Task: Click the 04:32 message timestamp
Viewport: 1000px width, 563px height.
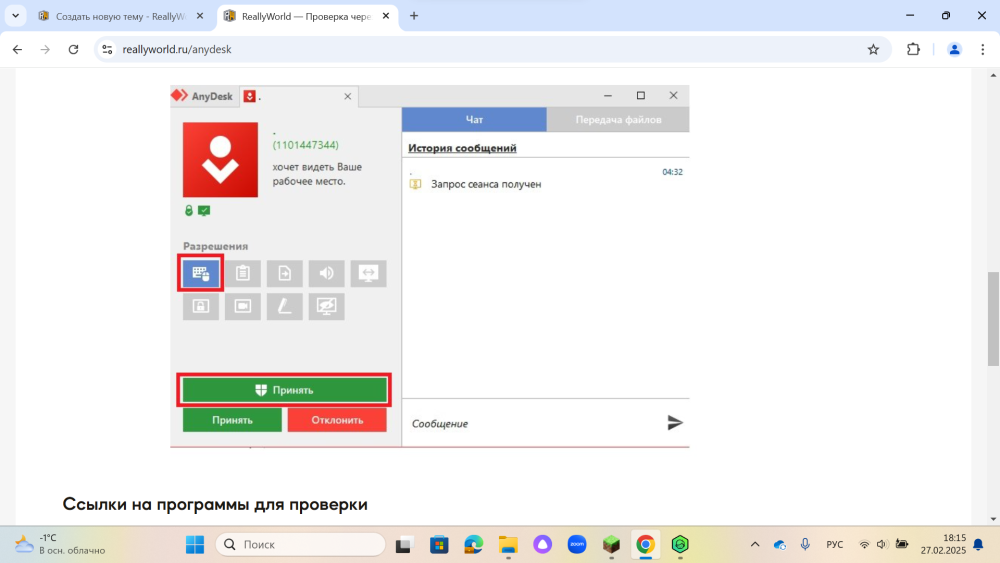Action: [x=672, y=172]
